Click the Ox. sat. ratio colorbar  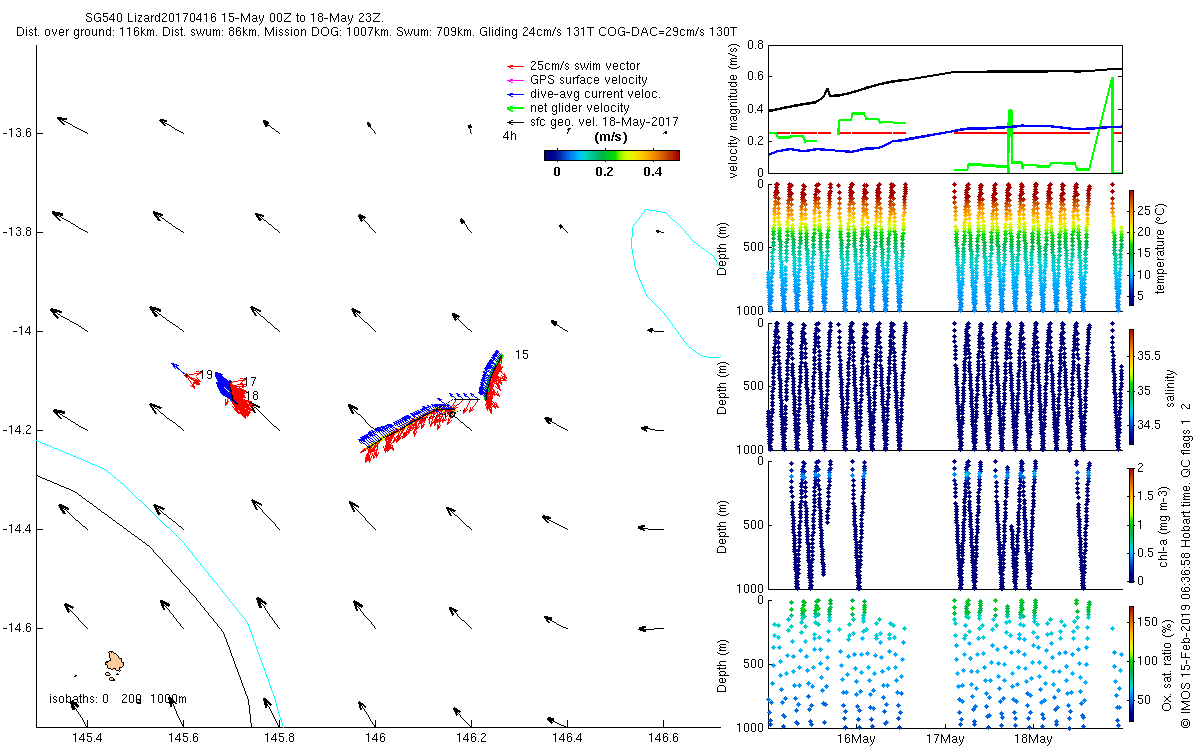[x=1131, y=661]
